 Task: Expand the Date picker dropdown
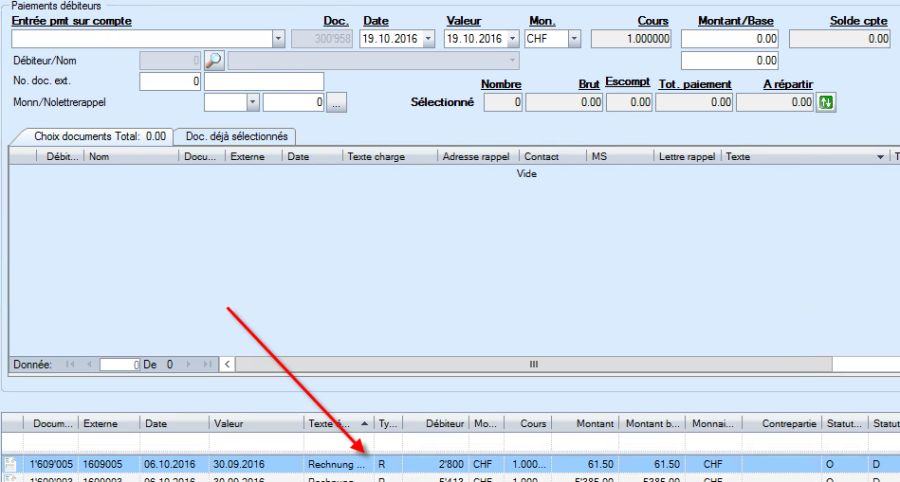tap(428, 39)
